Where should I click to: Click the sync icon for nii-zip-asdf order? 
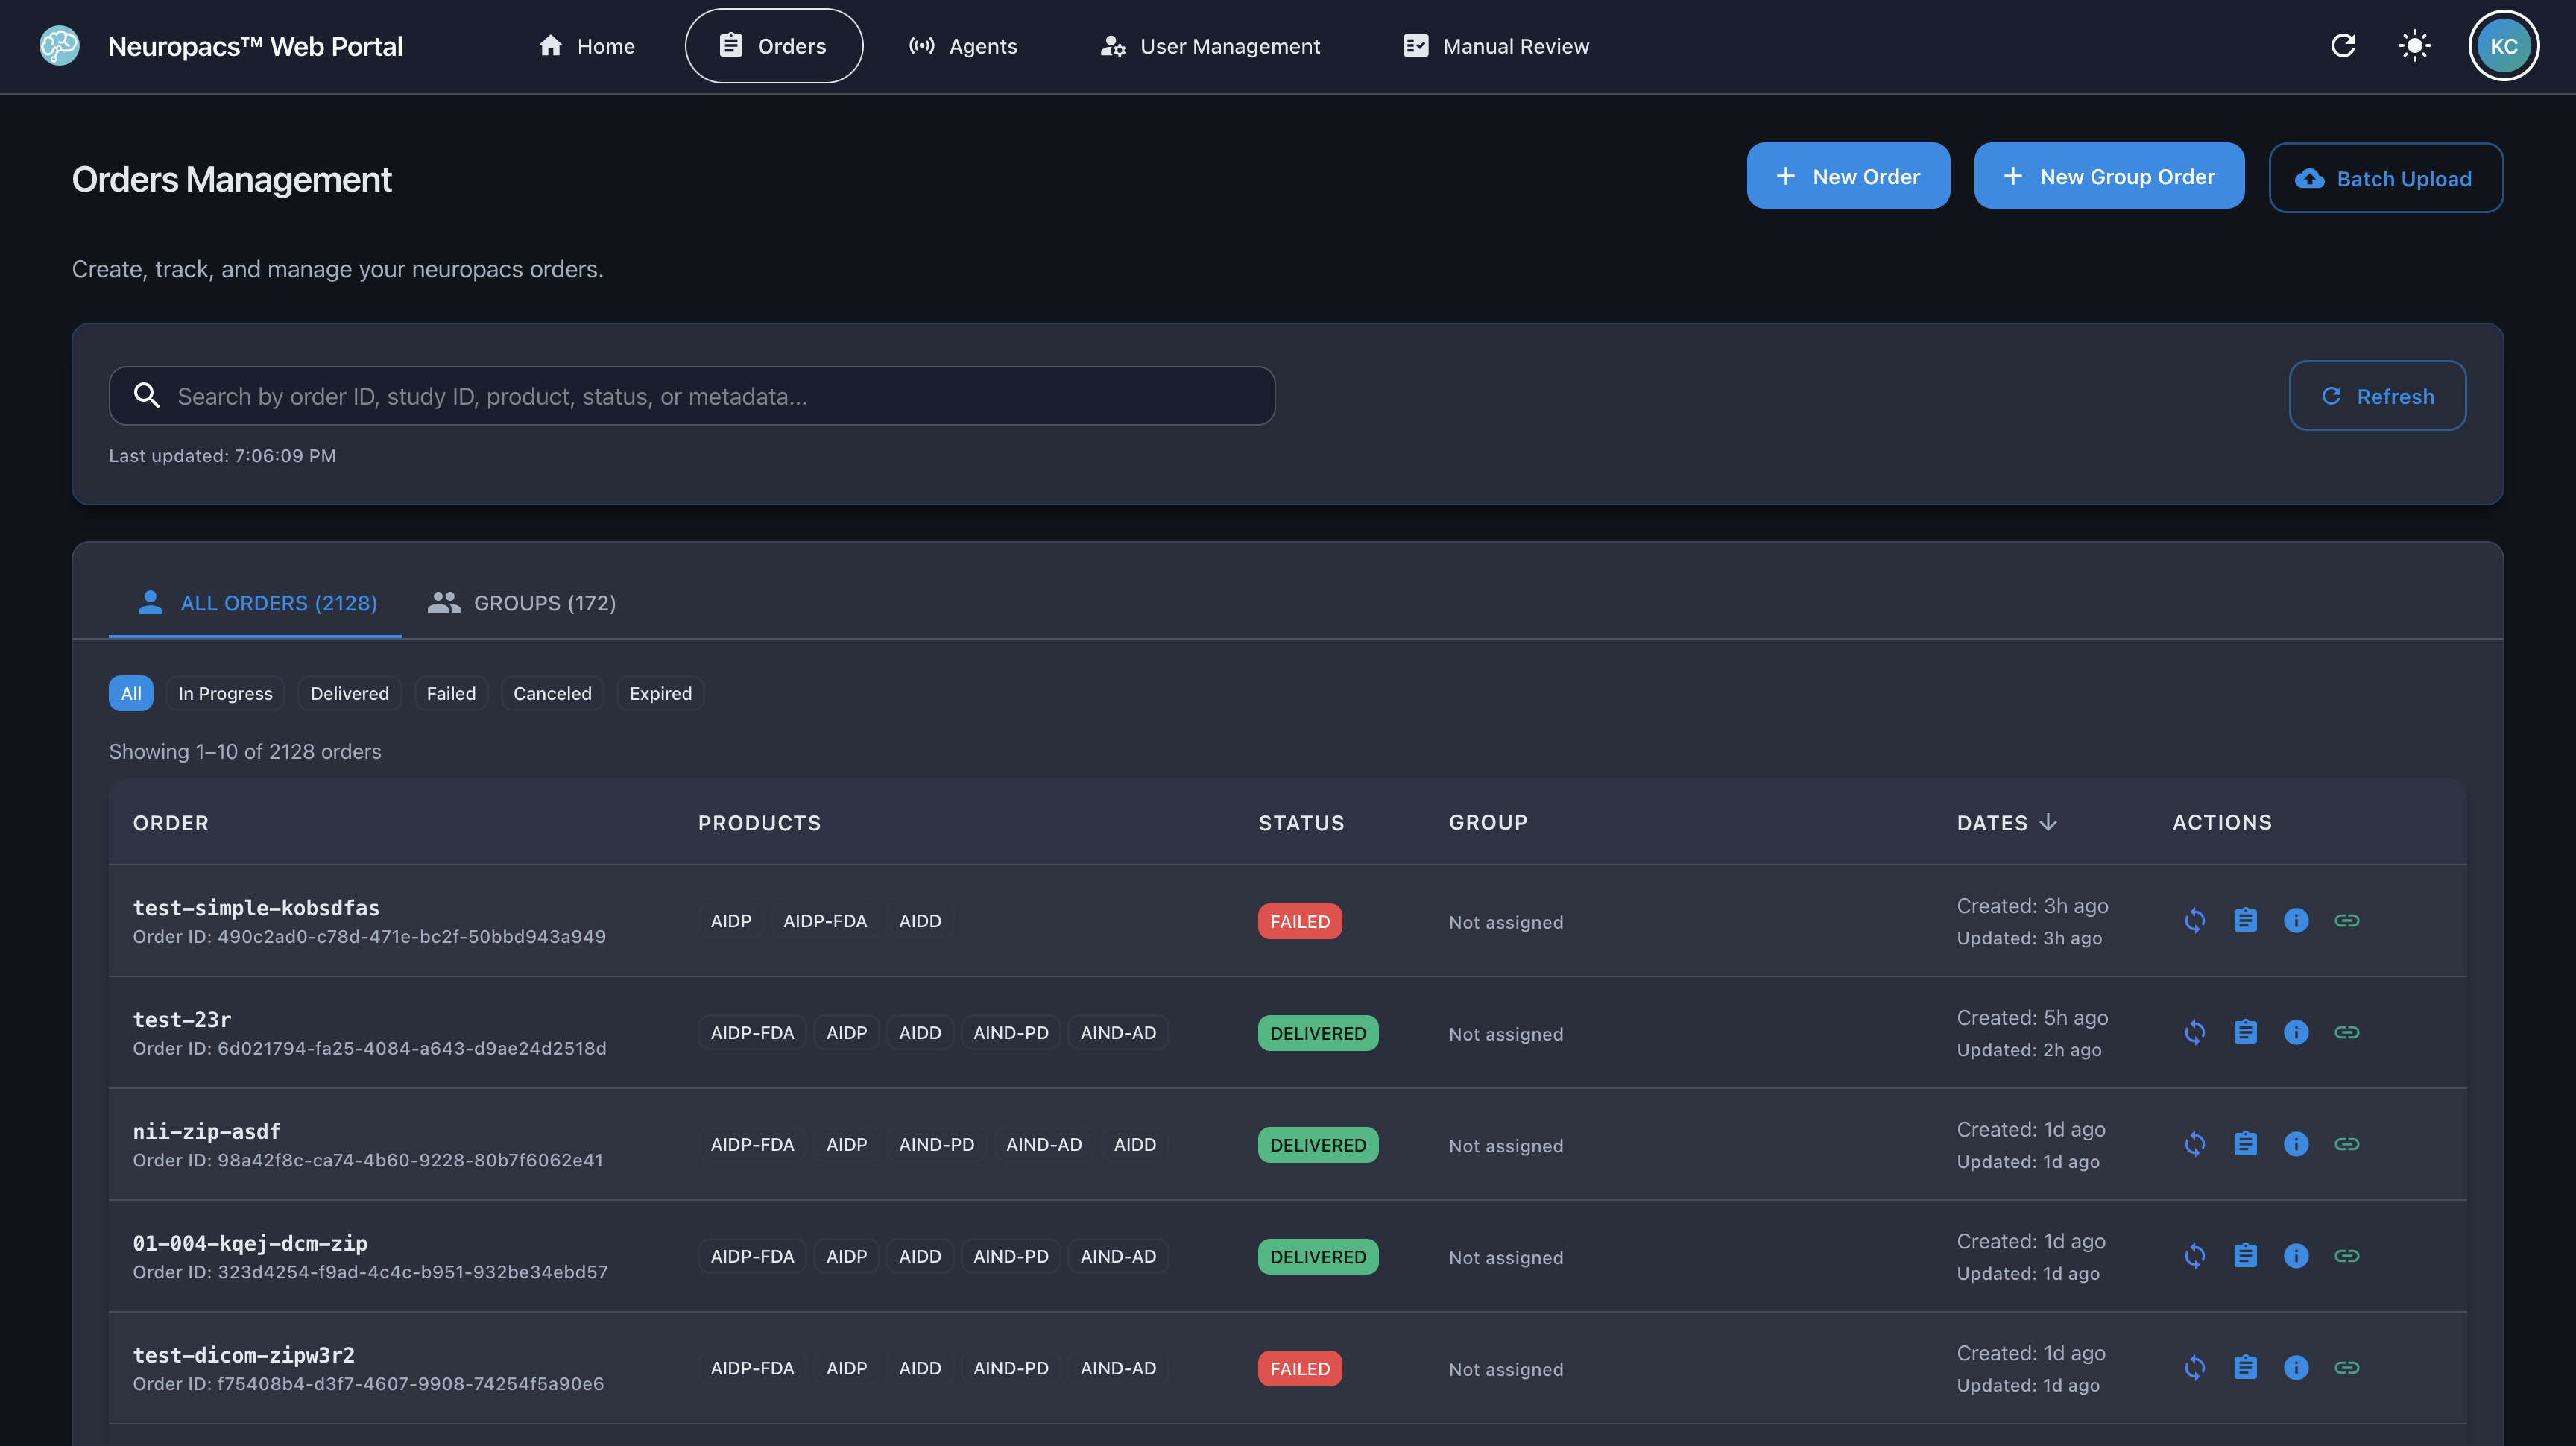click(2195, 1144)
